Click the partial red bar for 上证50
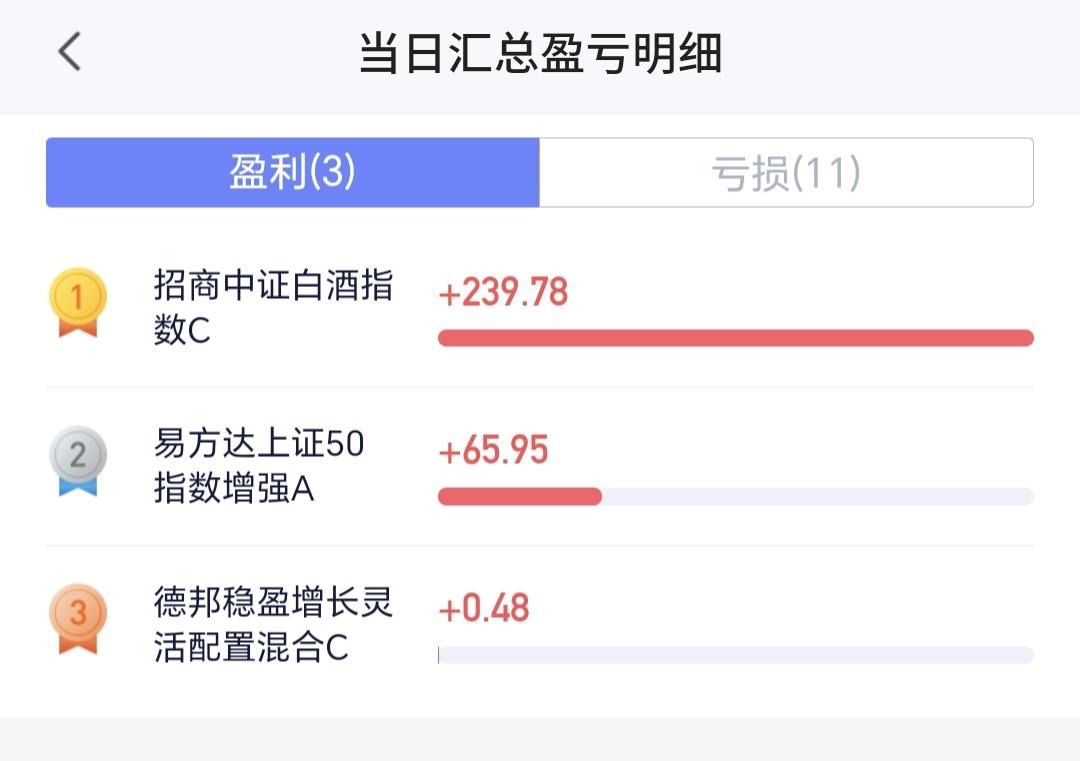The width and height of the screenshot is (1080, 761). click(x=520, y=496)
